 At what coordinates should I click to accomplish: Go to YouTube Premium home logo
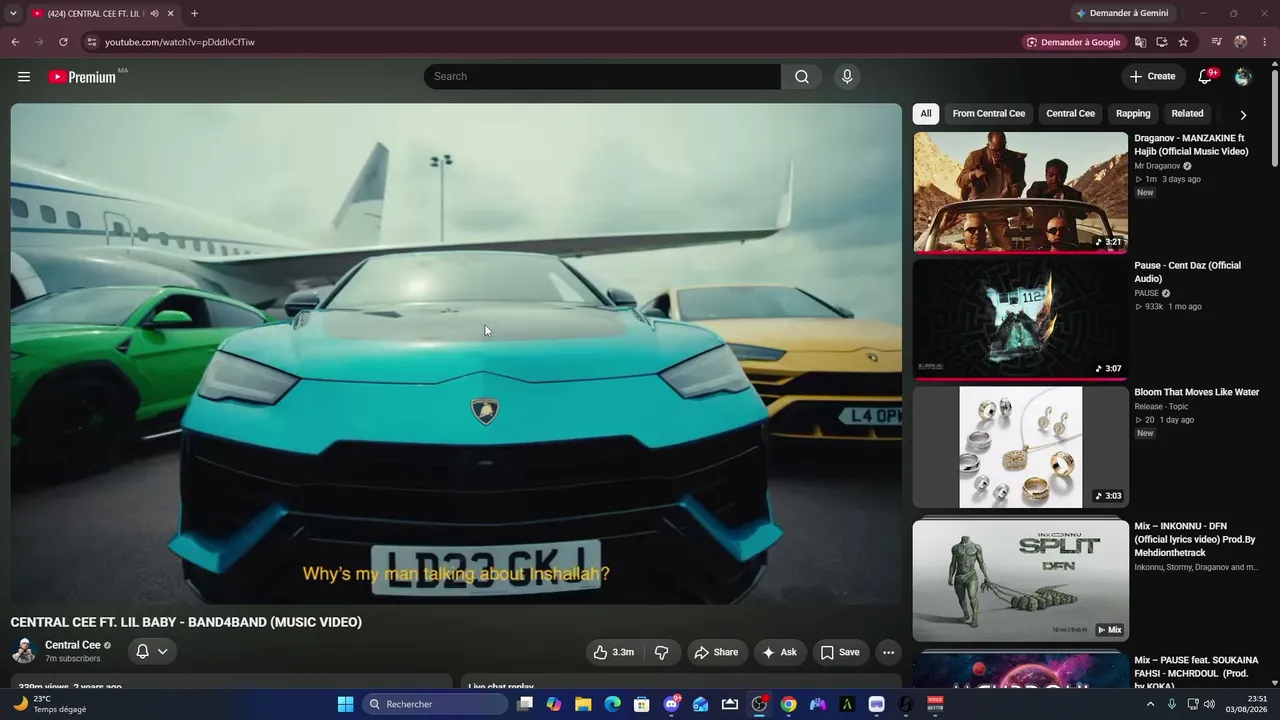82,77
